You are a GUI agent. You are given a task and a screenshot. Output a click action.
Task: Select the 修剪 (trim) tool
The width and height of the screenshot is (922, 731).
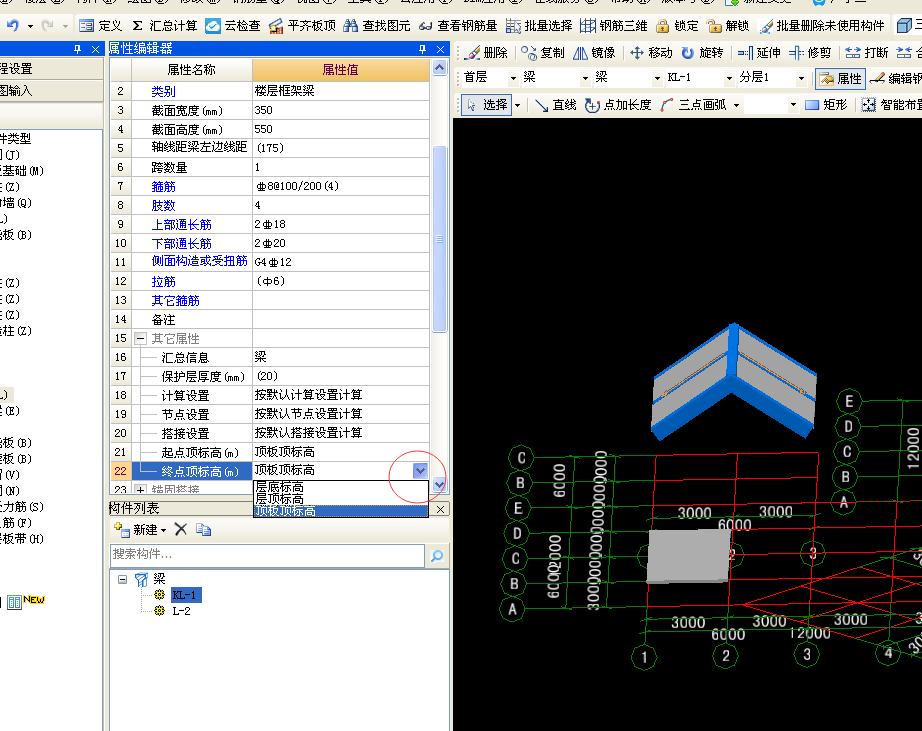(x=810, y=53)
